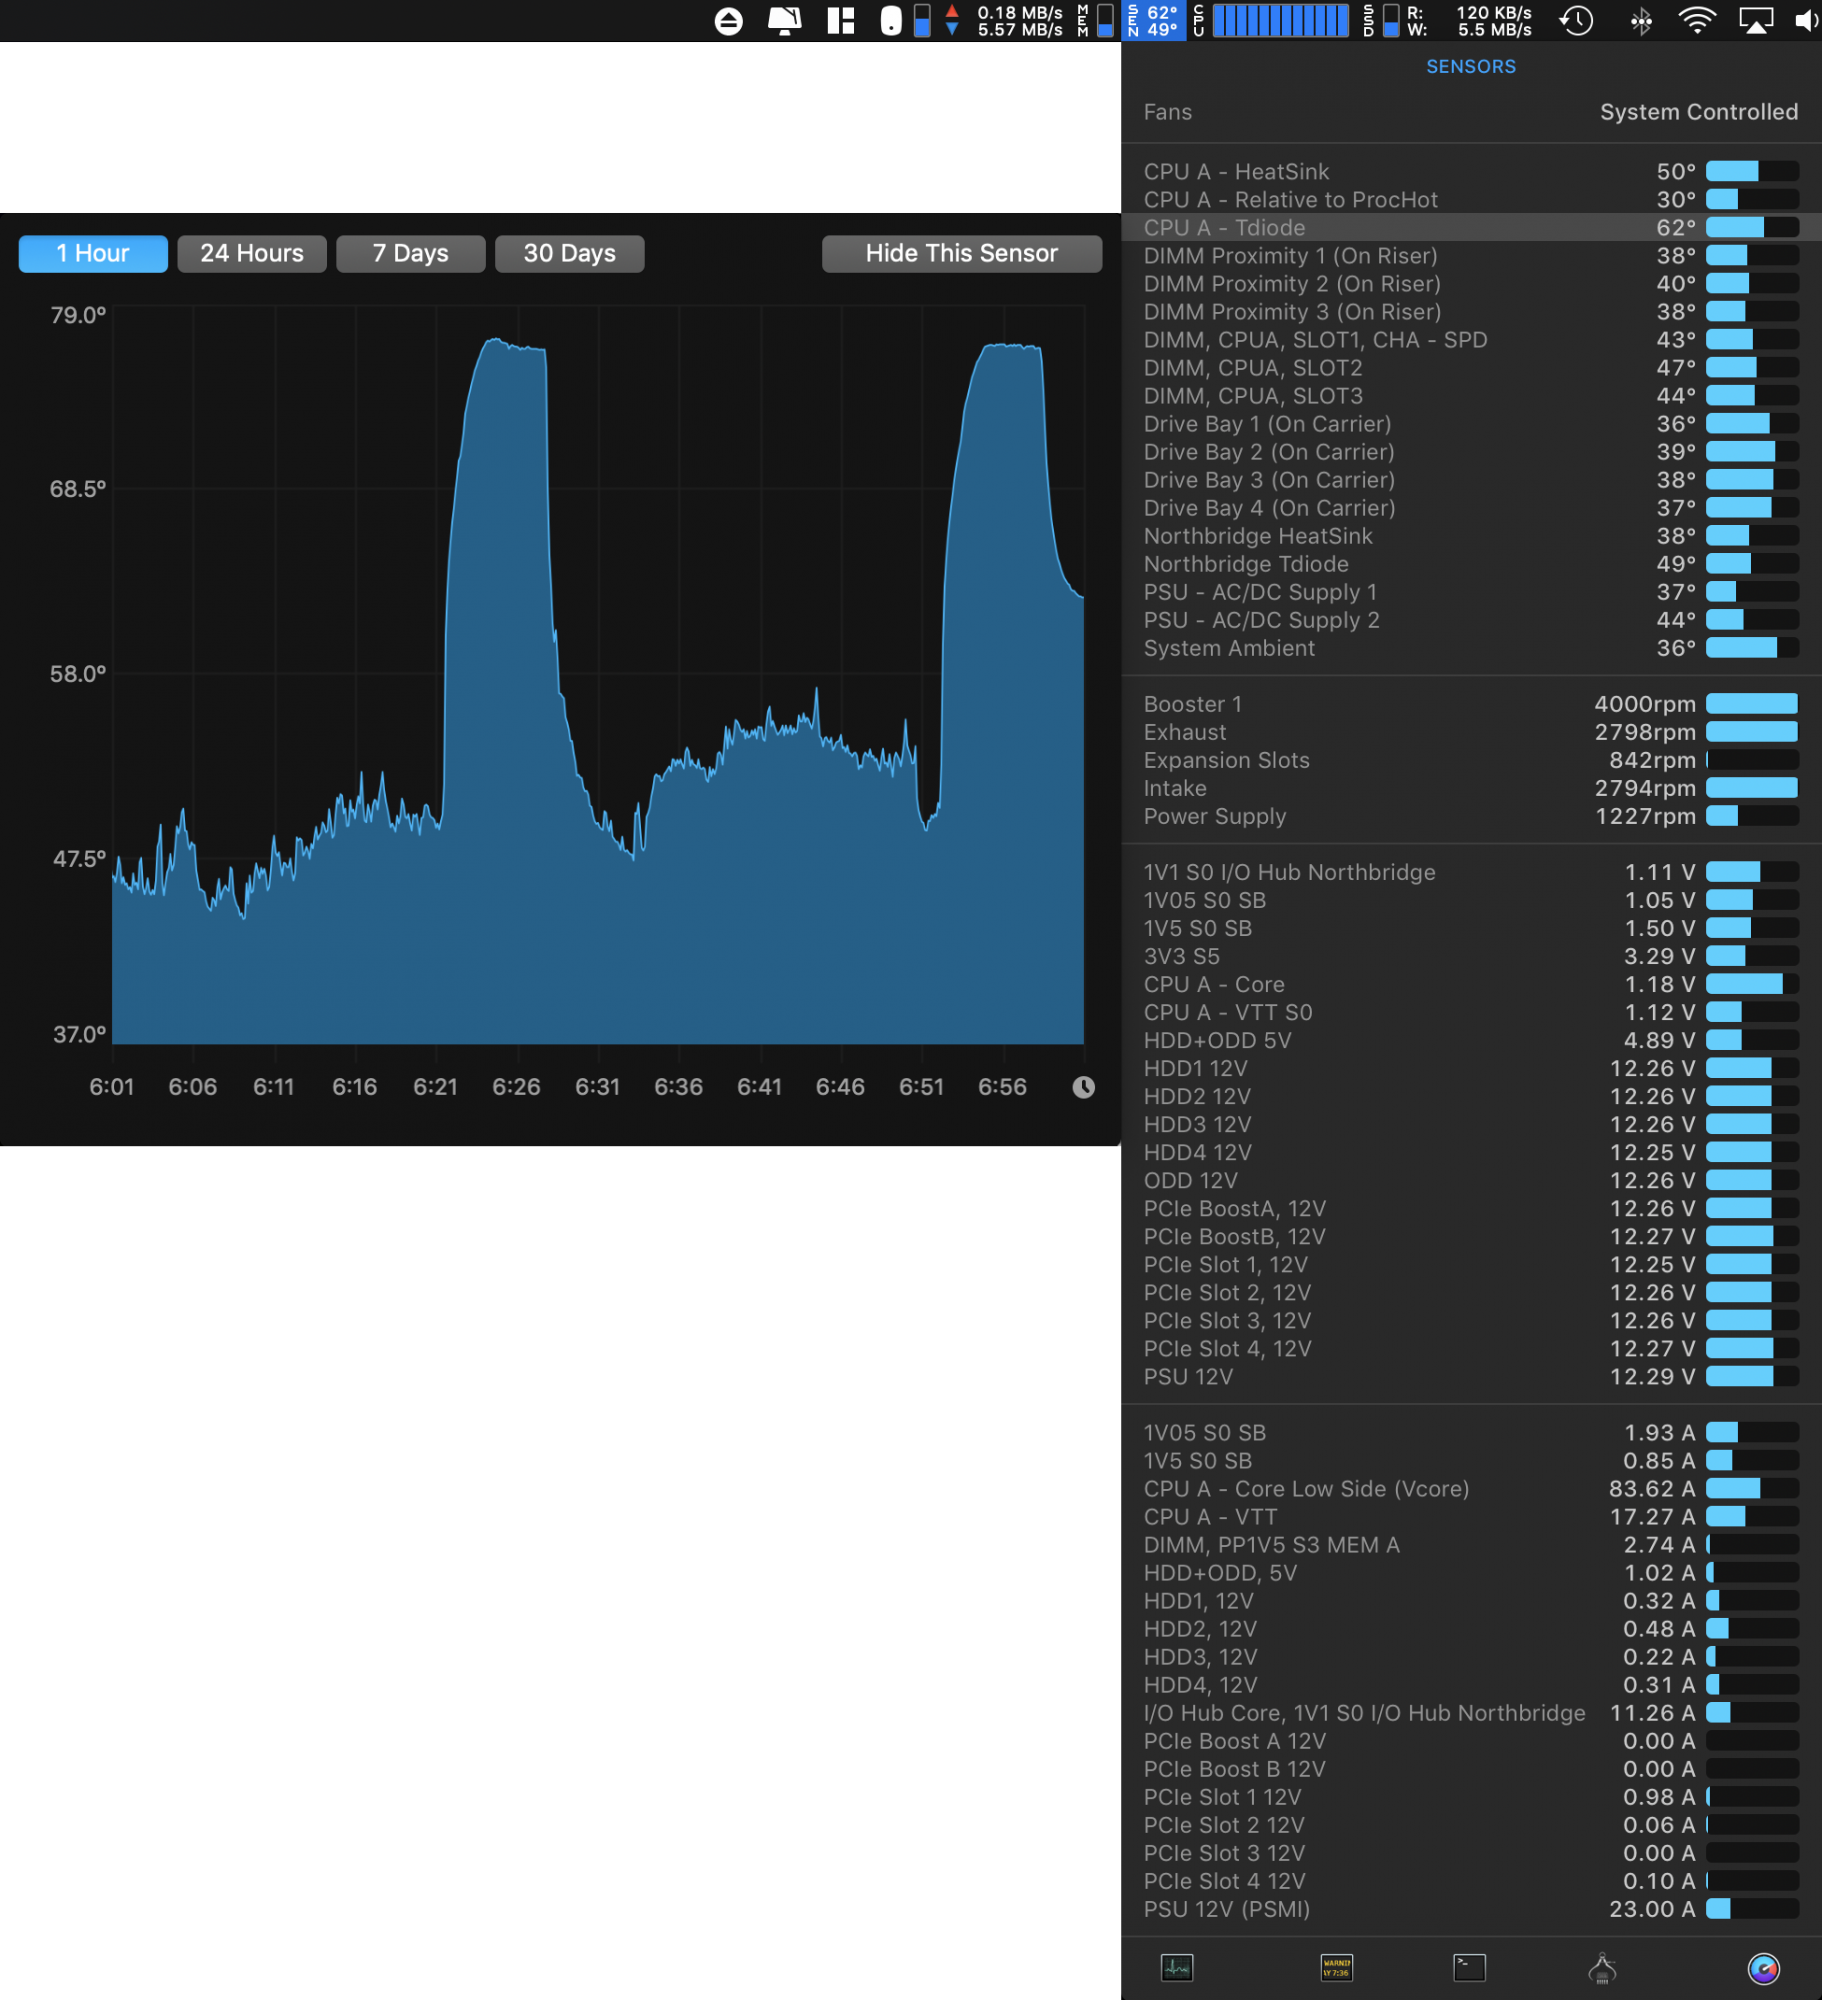Select CPU A - Core Low Side (Vcore) row

tap(1471, 1488)
